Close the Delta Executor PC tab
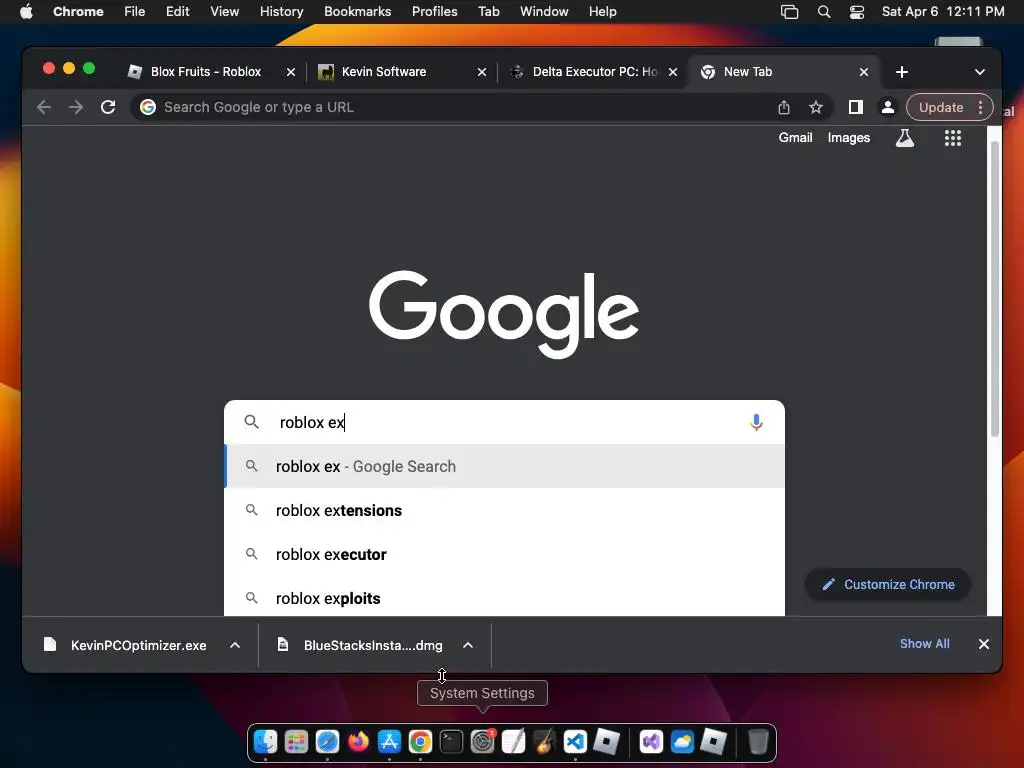 [x=673, y=72]
